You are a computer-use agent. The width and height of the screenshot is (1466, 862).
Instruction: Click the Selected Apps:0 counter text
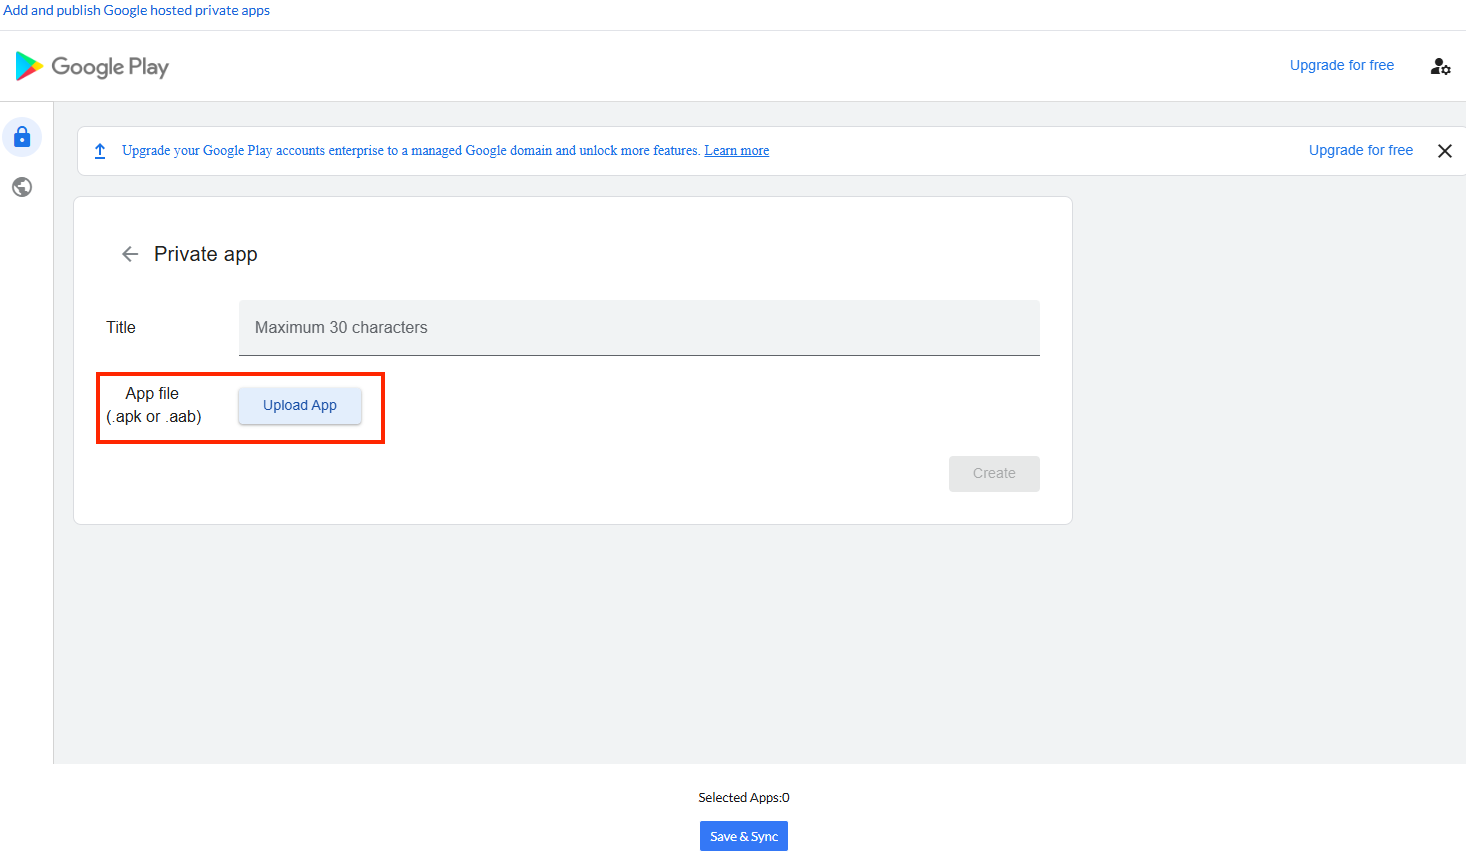743,797
